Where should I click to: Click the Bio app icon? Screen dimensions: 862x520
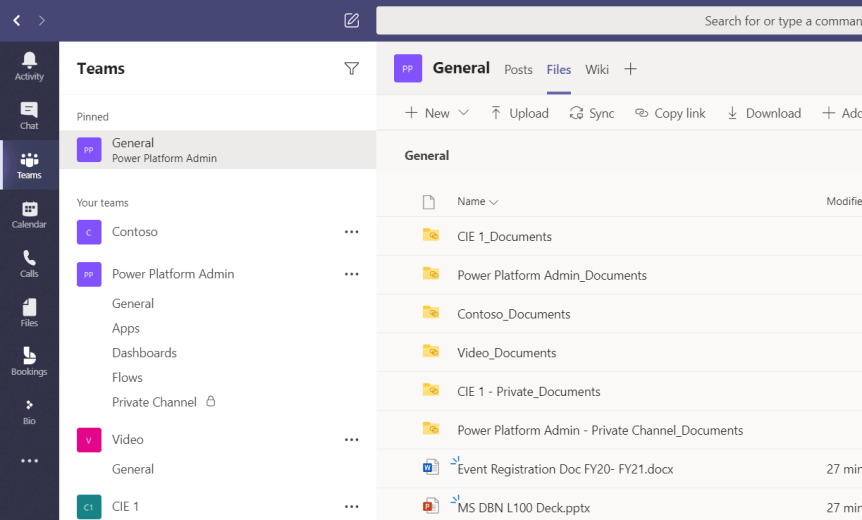29,411
